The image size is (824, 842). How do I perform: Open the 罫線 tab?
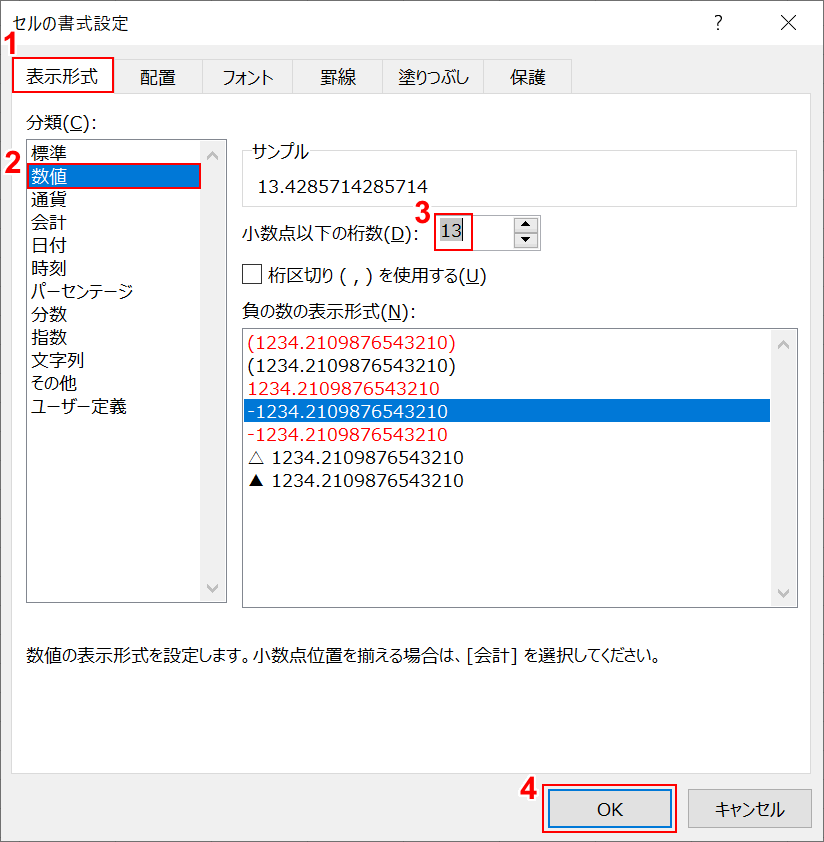pos(337,76)
